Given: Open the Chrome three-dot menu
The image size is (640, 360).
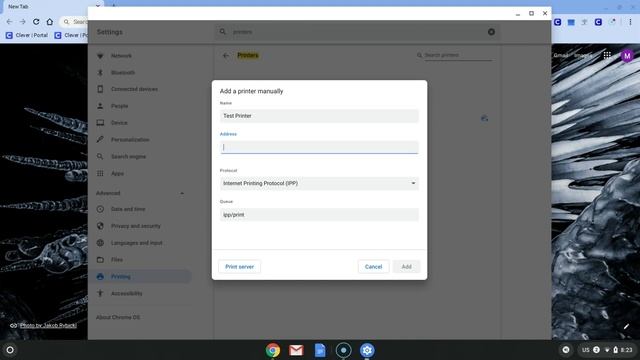Looking at the screenshot, I should point(630,22).
